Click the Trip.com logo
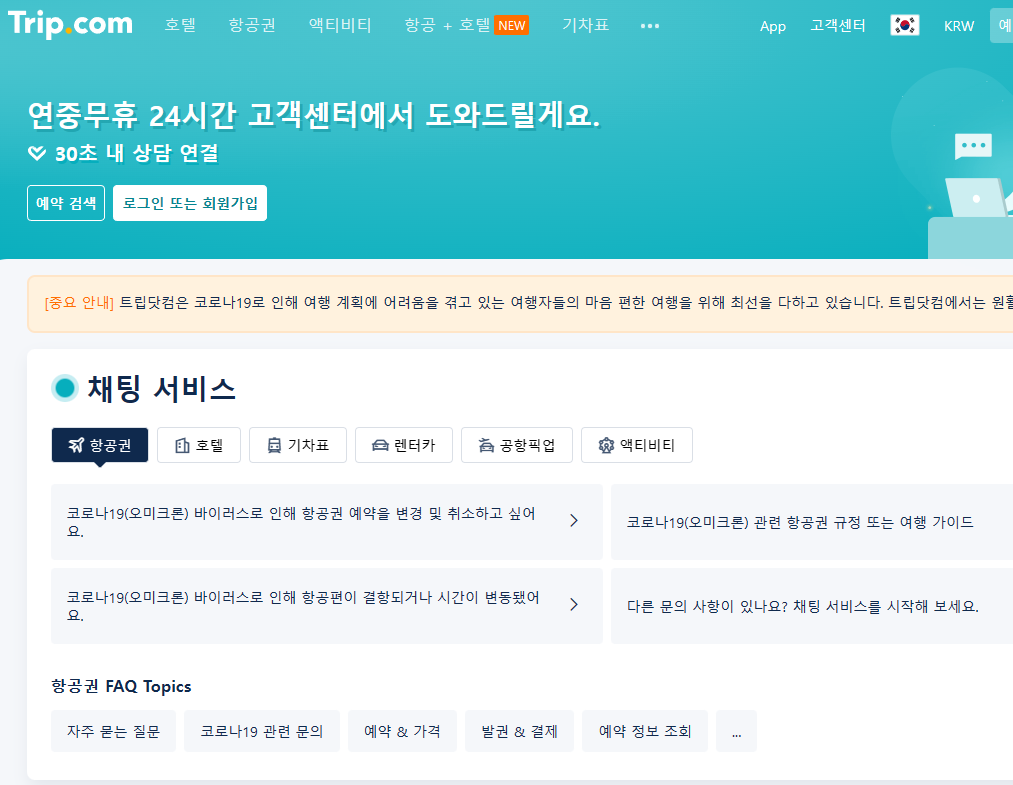 point(70,24)
